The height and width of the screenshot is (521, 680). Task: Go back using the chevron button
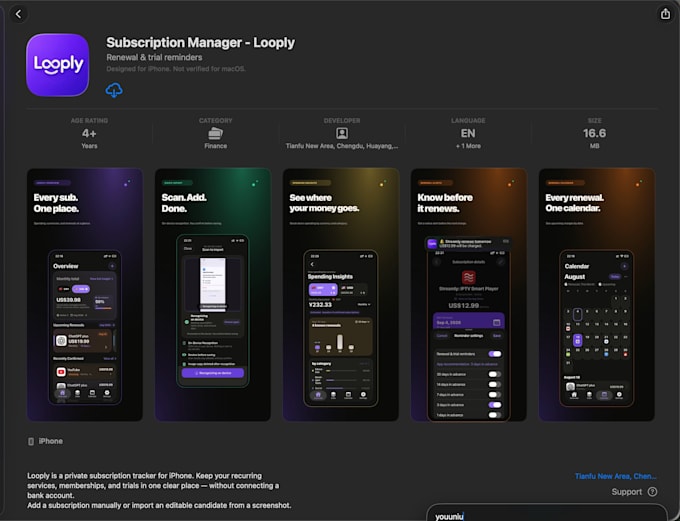tap(18, 14)
